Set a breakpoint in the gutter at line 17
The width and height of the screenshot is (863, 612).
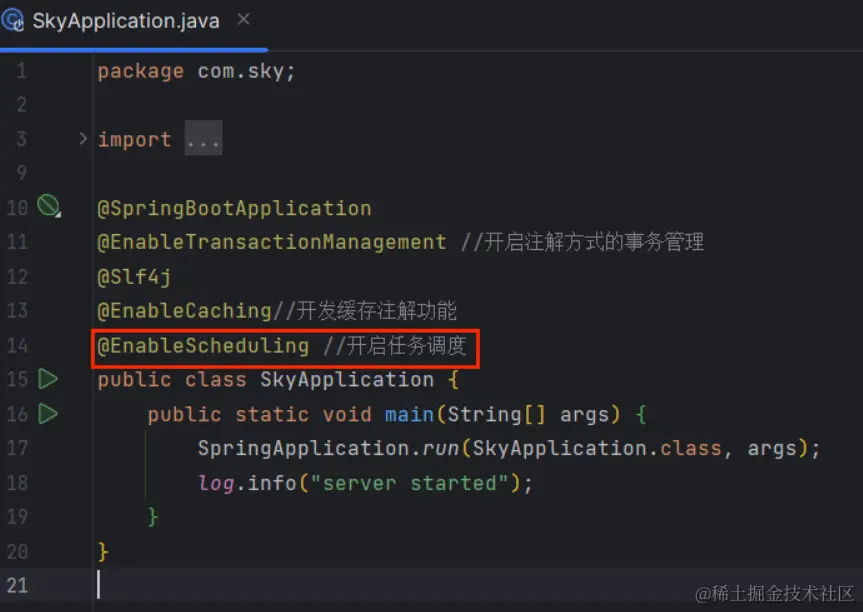coord(46,448)
